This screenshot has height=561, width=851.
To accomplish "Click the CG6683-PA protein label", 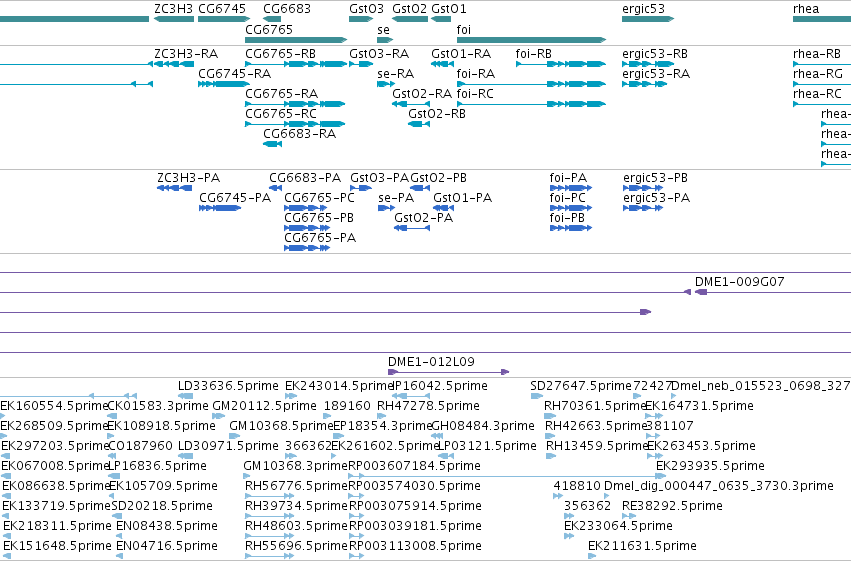I will point(305,178).
